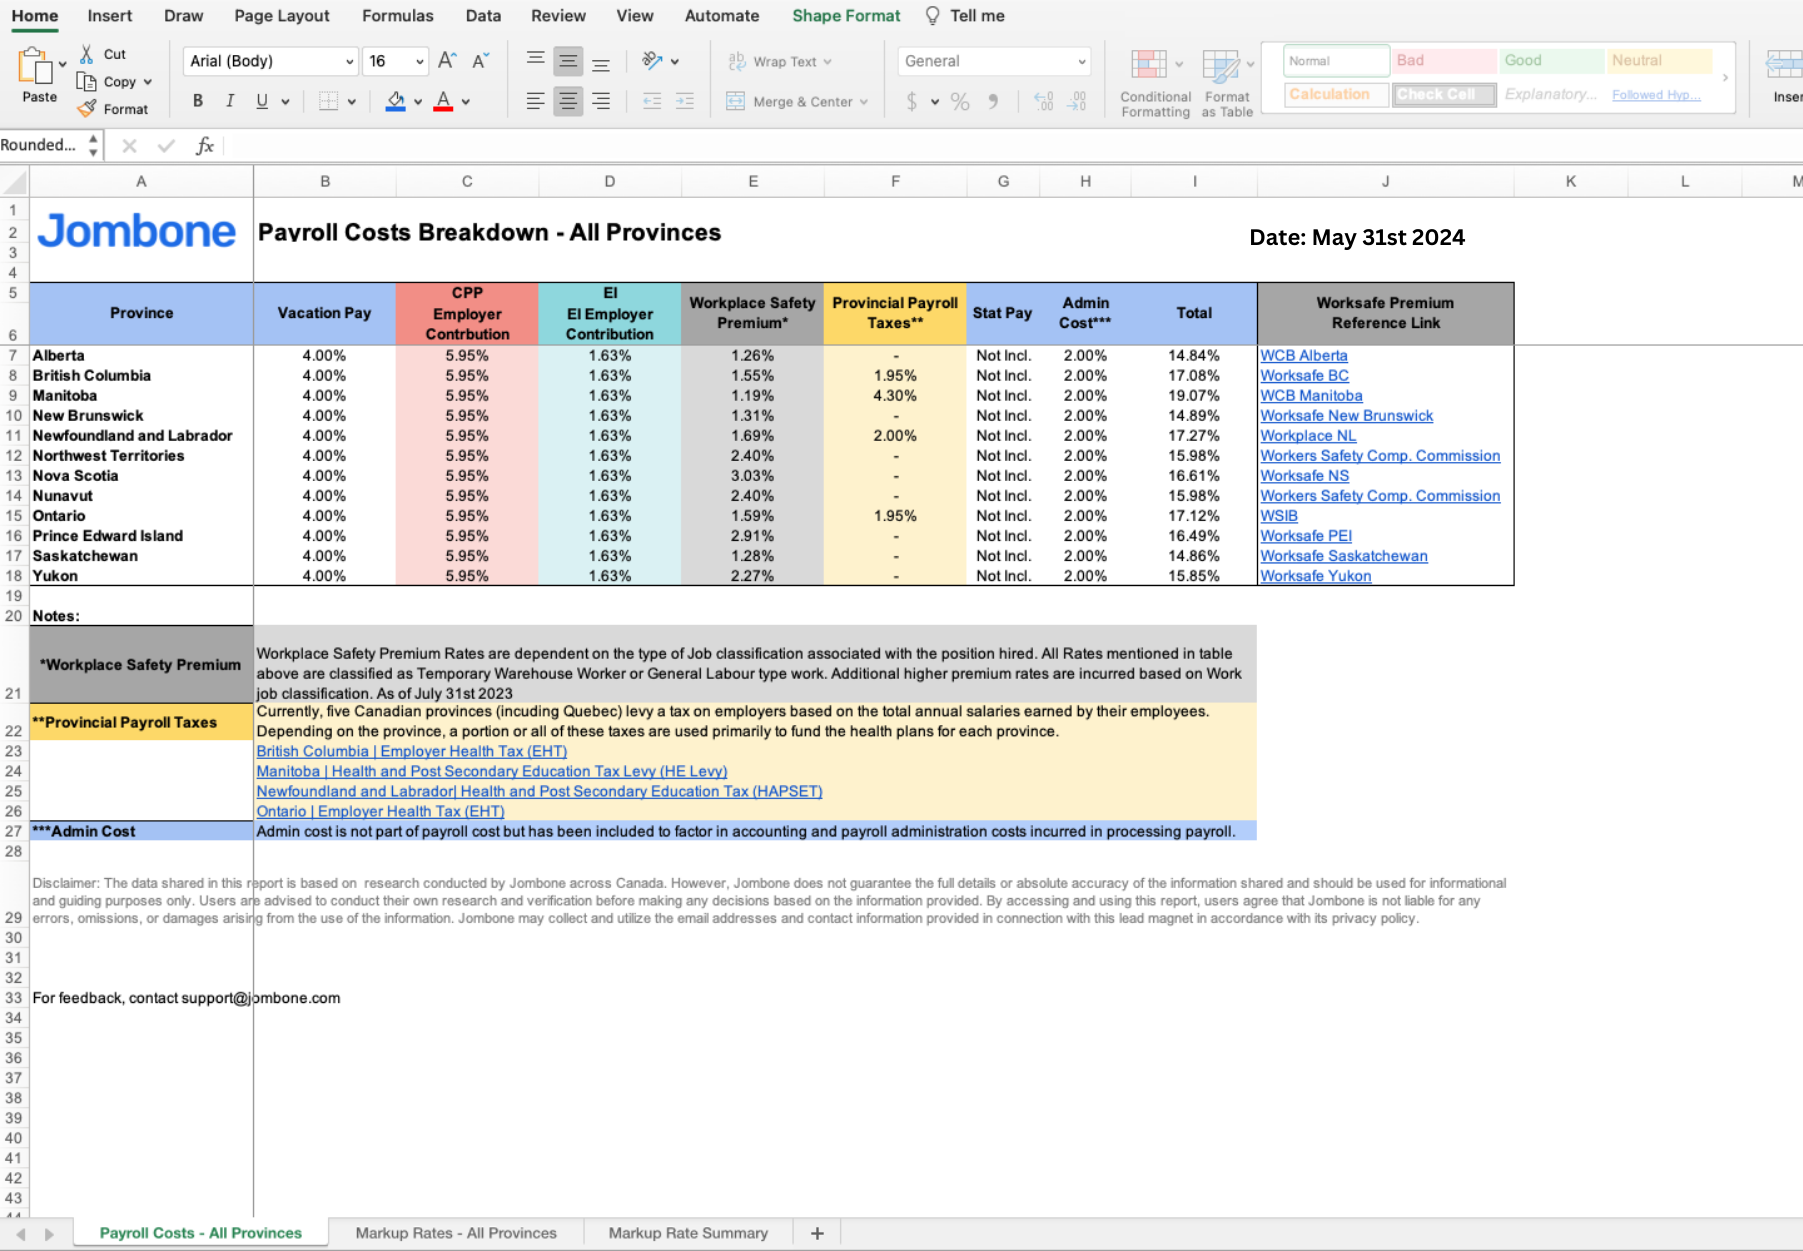Click the fx insert function icon
Image resolution: width=1803 pixels, height=1251 pixels.
(x=205, y=146)
